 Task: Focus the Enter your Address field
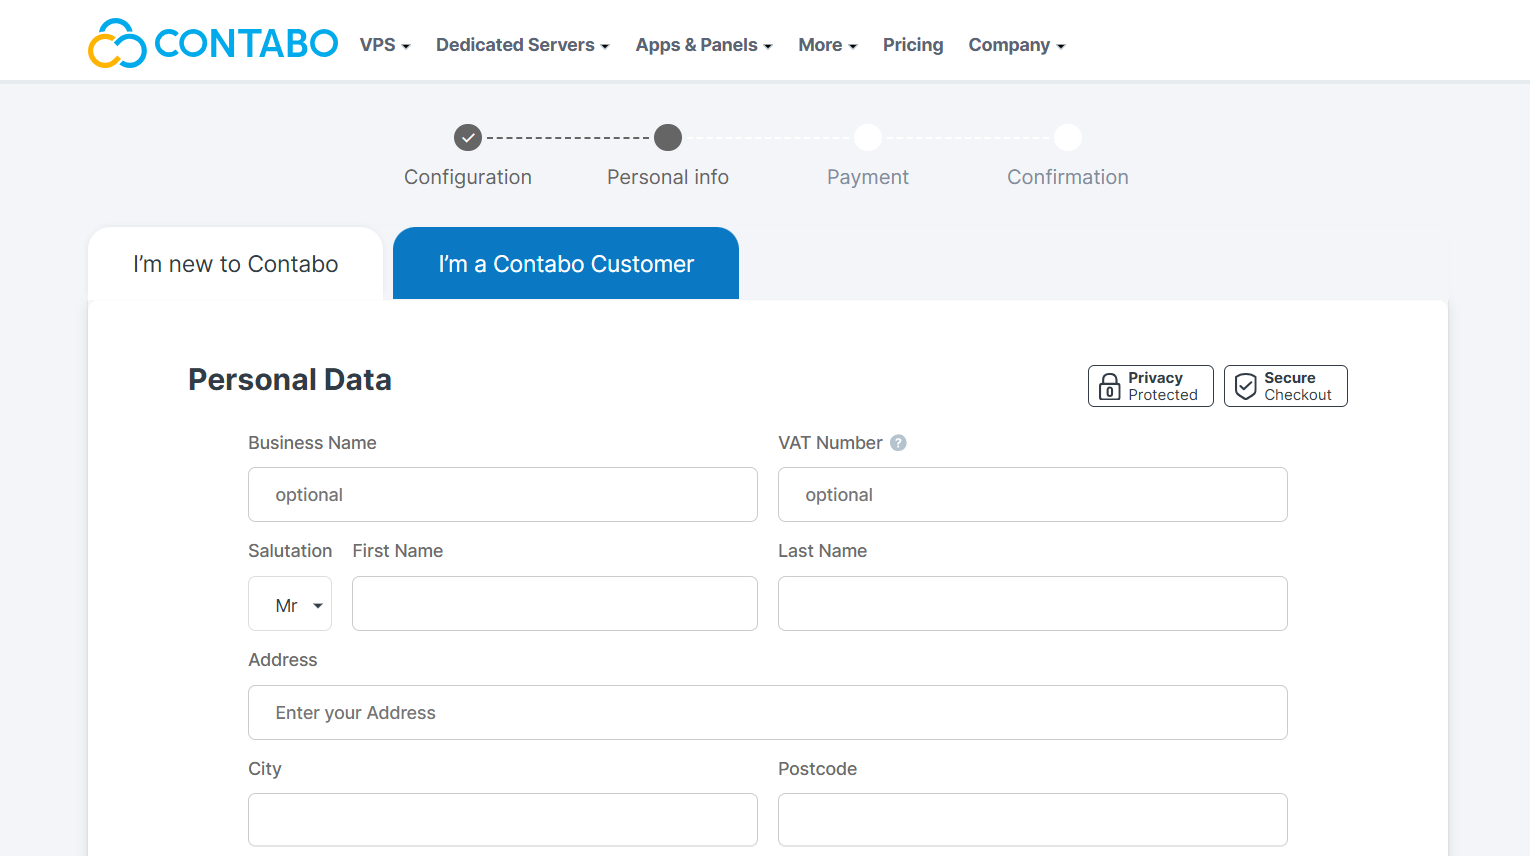(768, 712)
